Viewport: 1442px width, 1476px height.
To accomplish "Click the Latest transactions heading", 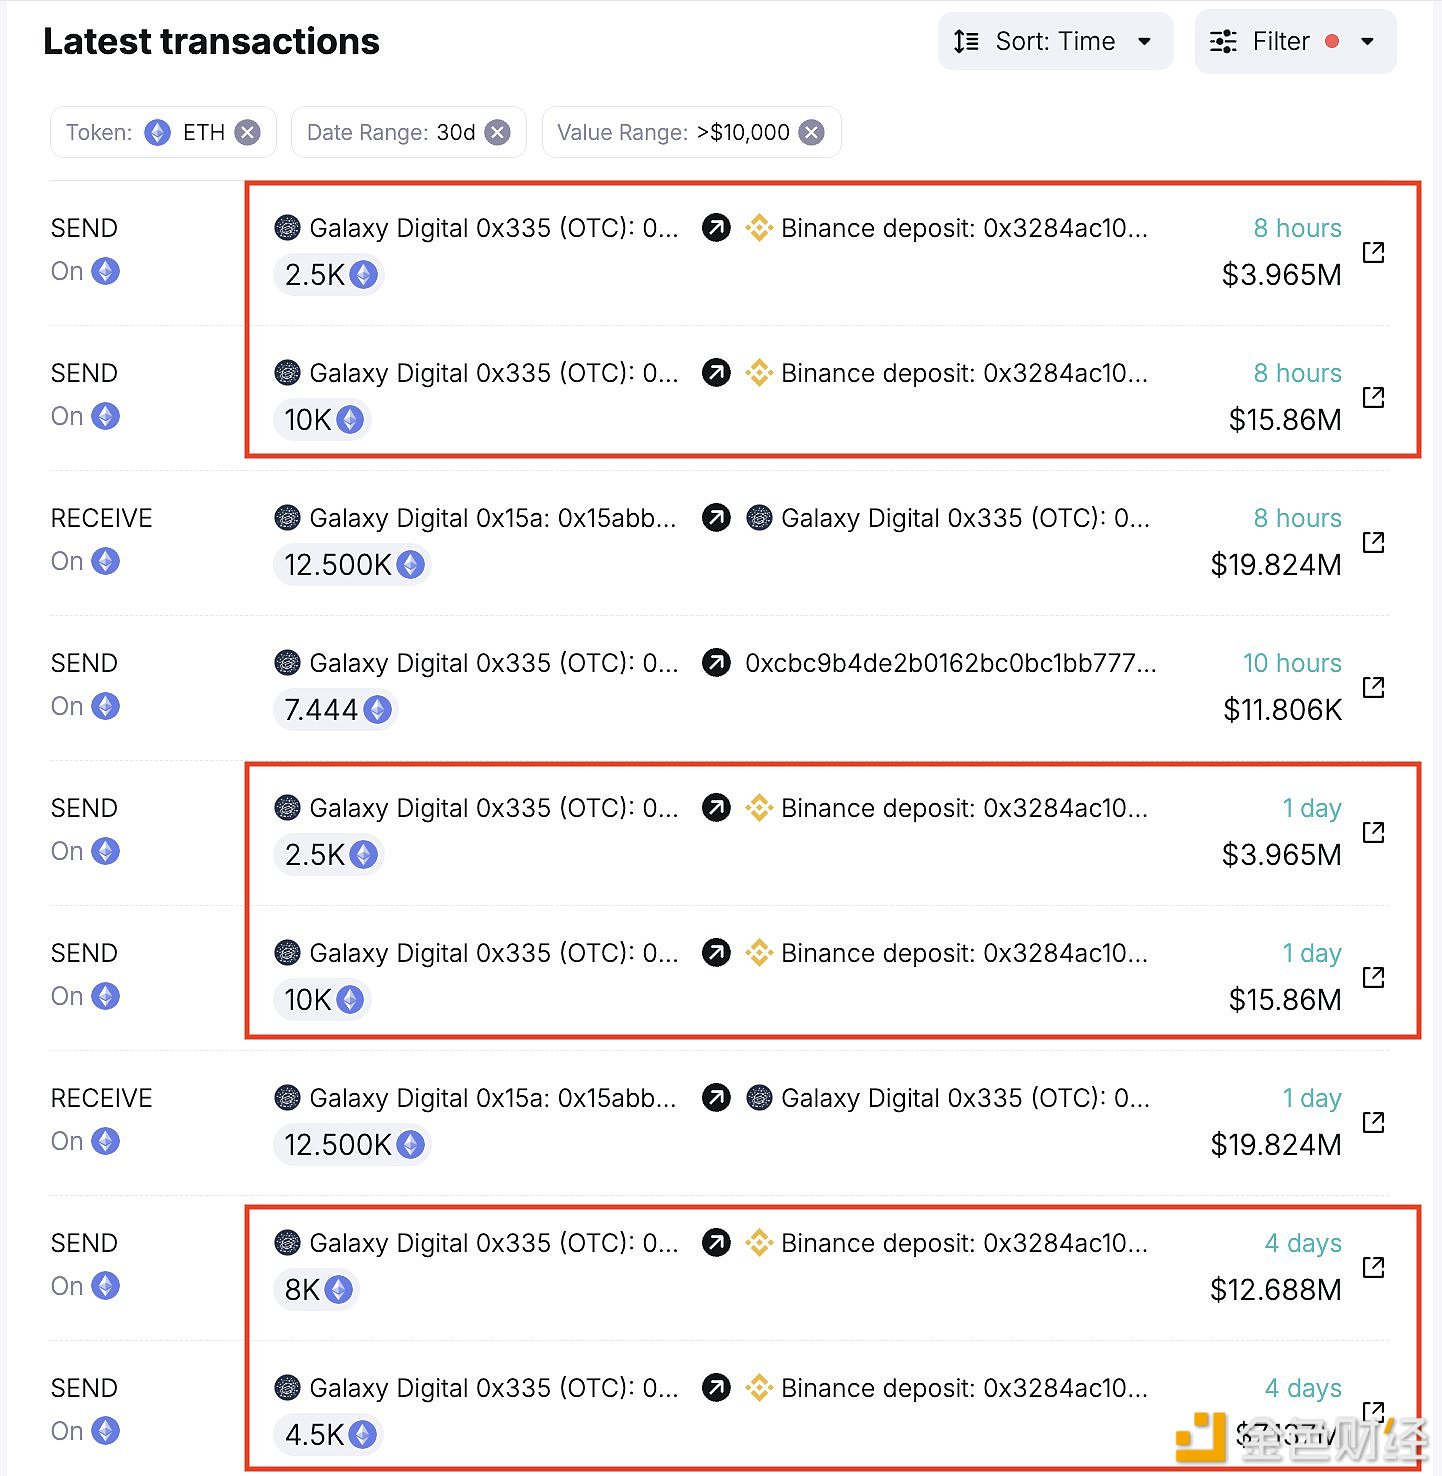I will point(211,41).
